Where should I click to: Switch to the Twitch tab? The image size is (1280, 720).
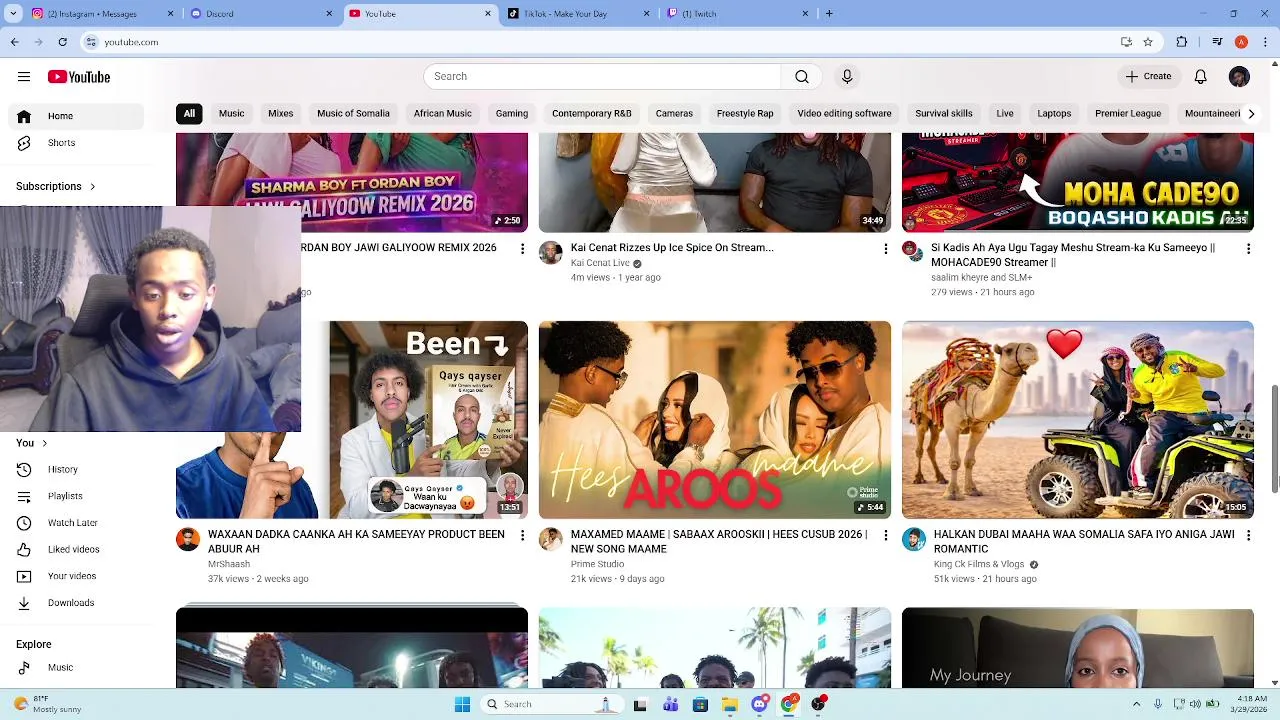coord(737,14)
